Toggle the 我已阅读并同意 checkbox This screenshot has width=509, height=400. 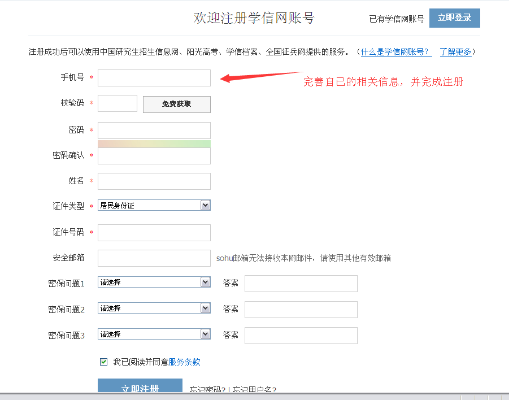(x=104, y=362)
